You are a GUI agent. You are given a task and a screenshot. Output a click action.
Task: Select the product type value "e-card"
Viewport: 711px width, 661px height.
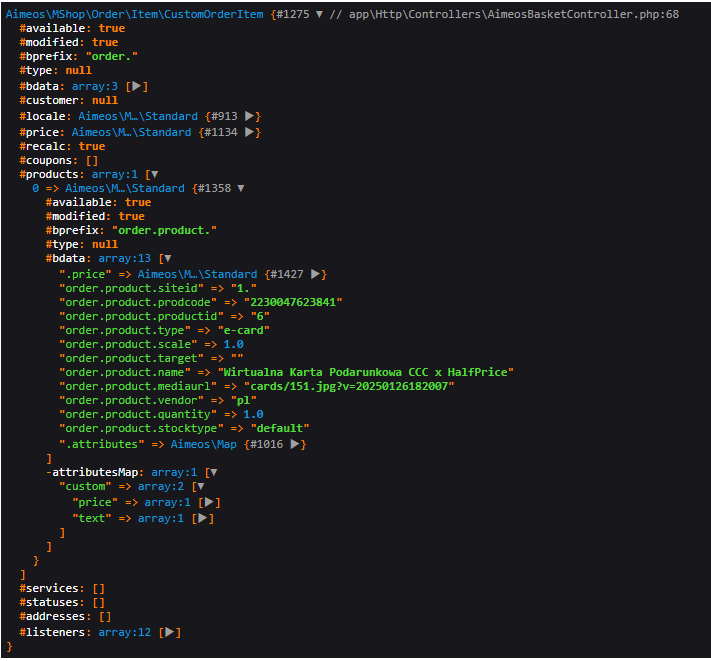coord(243,330)
